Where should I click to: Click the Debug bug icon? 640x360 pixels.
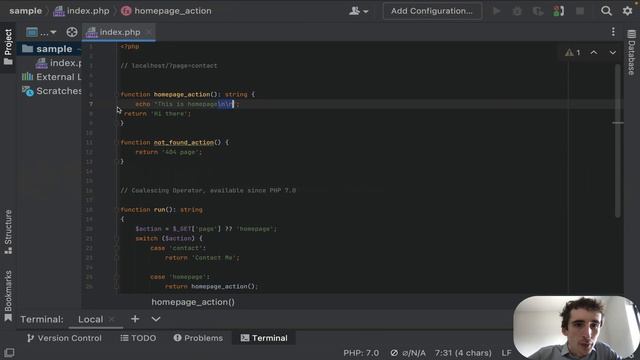point(517,11)
